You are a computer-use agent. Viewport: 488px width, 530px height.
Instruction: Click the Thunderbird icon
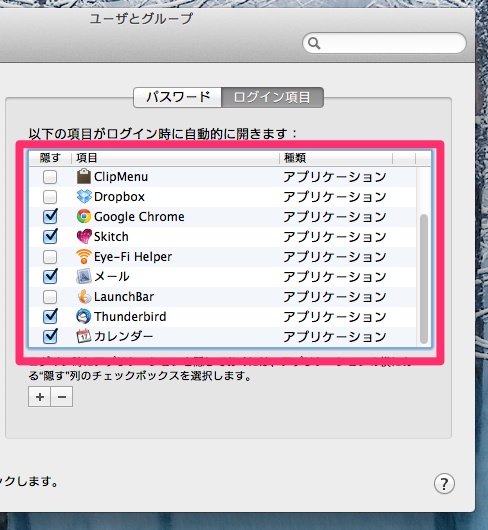(83, 316)
